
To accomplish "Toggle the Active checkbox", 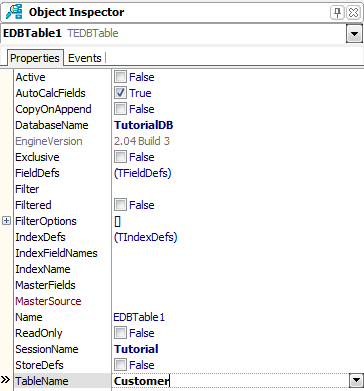I will 120,77.
